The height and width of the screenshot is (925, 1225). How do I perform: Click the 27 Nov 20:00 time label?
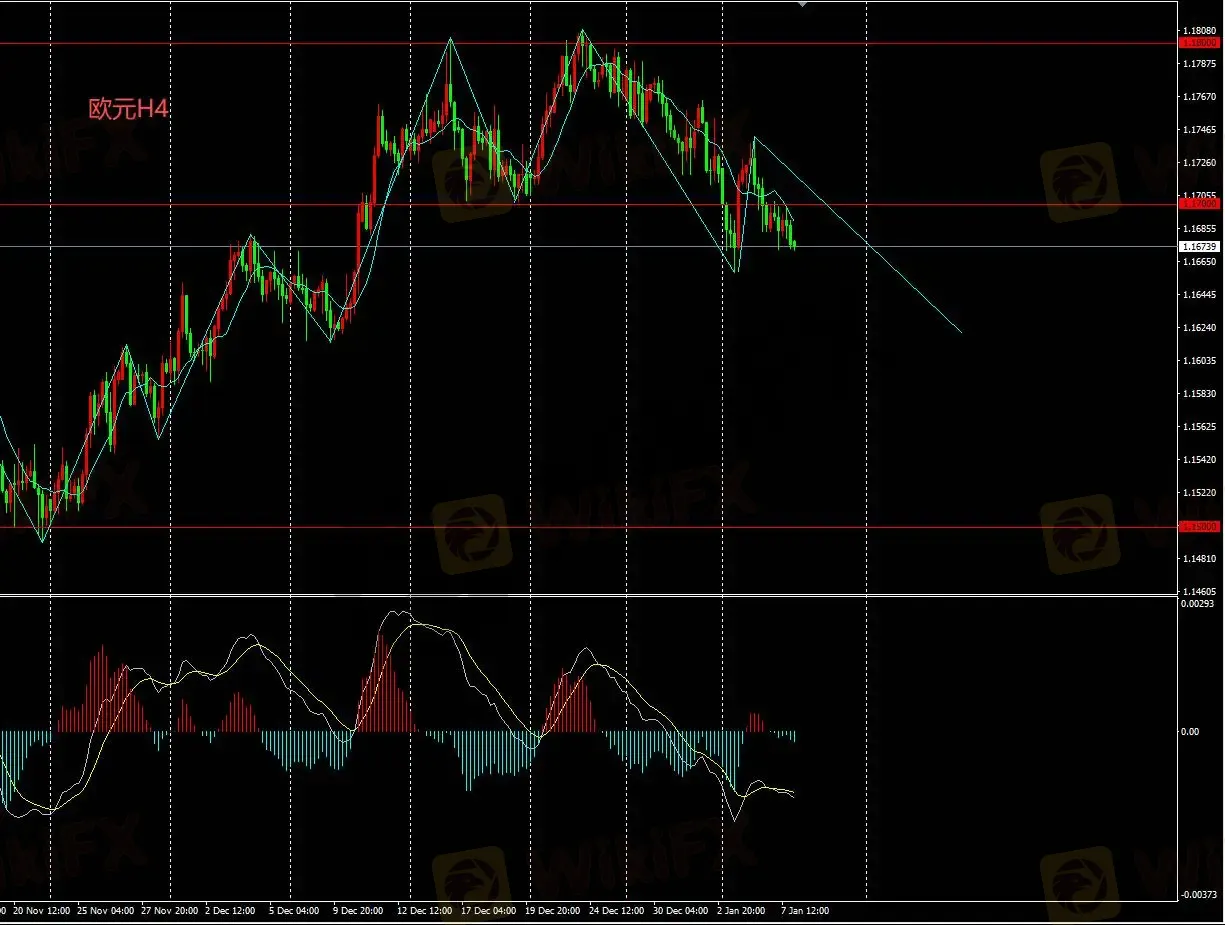point(168,911)
